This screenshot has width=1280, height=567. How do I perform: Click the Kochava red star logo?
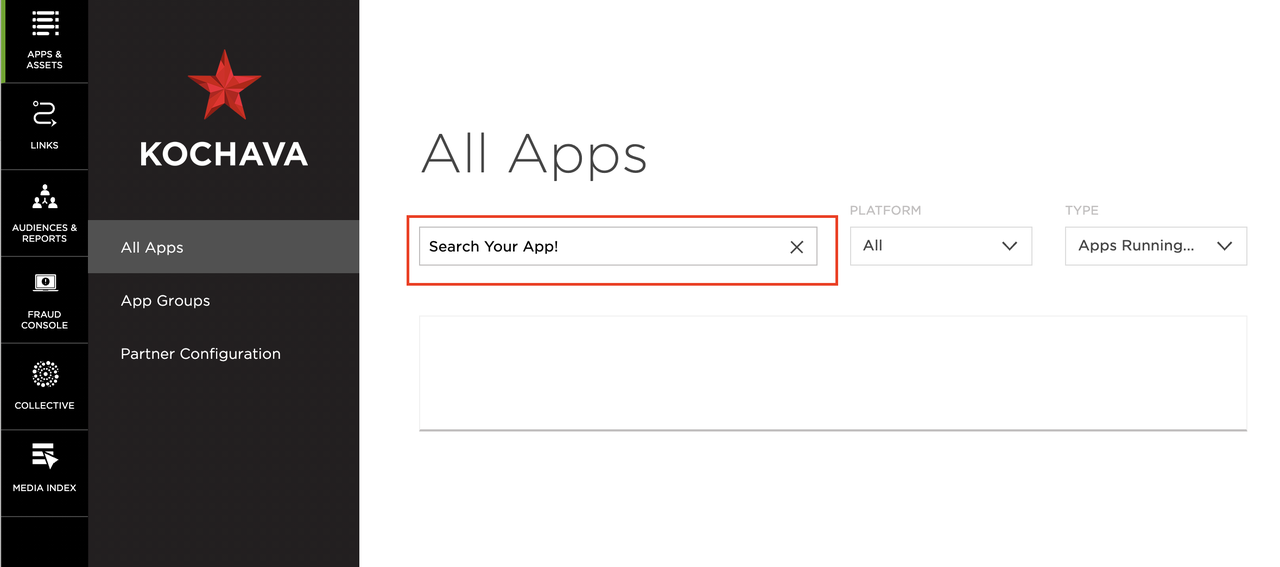224,85
